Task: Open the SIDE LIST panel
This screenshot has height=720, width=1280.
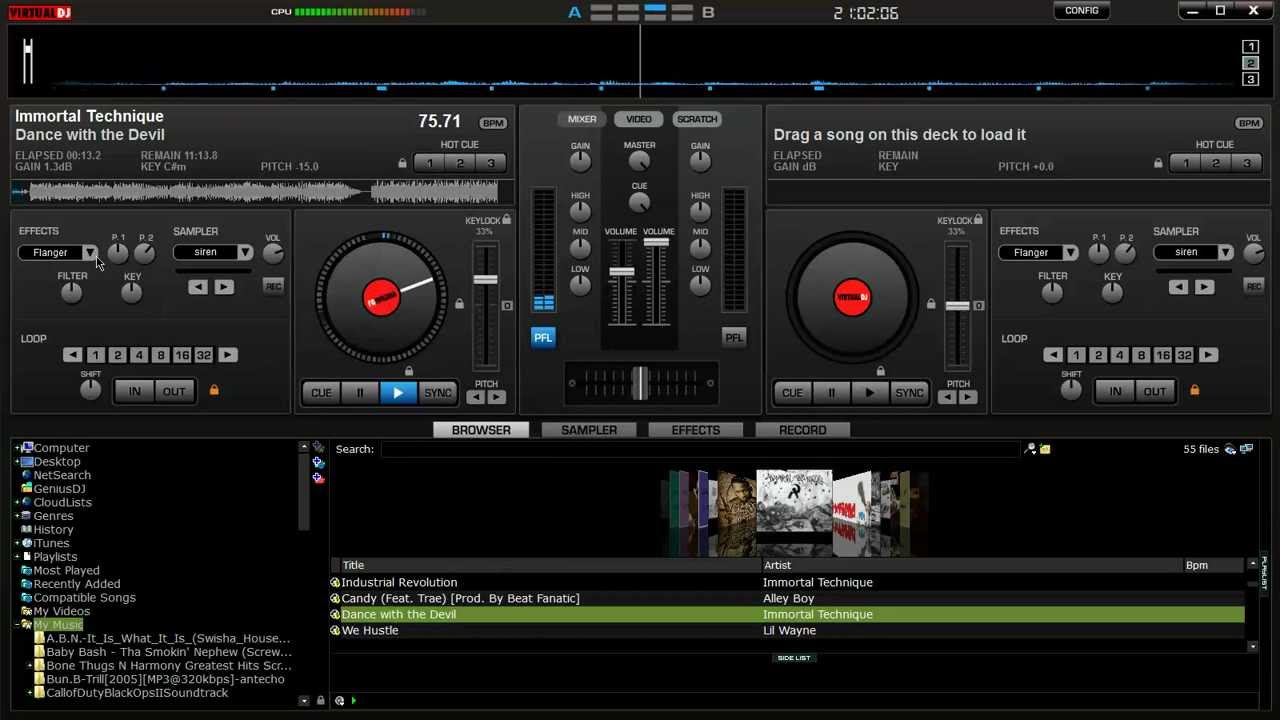Action: [793, 658]
